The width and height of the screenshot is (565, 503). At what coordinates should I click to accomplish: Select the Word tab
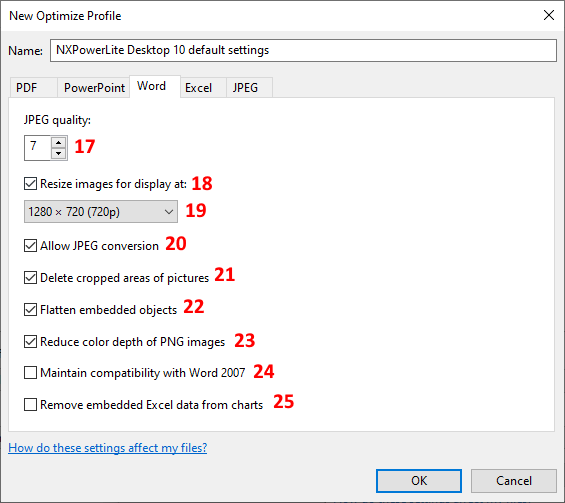coord(155,86)
